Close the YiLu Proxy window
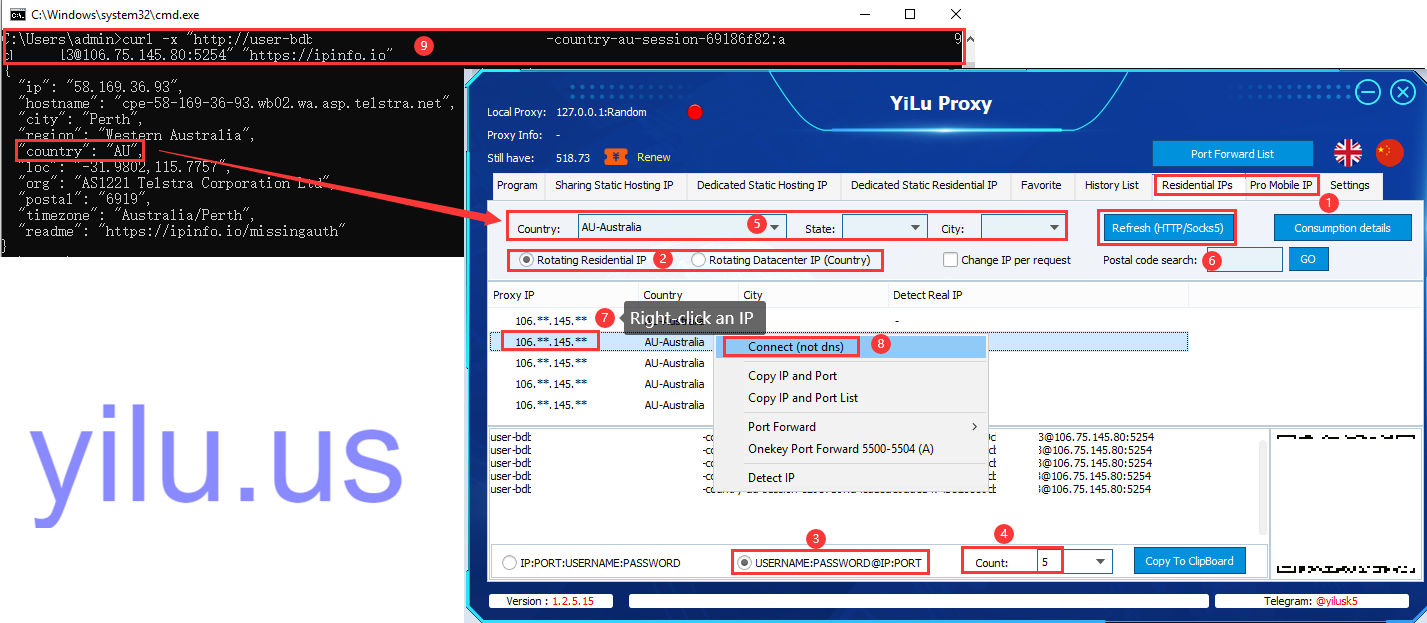The height and width of the screenshot is (623, 1427). tap(1403, 93)
